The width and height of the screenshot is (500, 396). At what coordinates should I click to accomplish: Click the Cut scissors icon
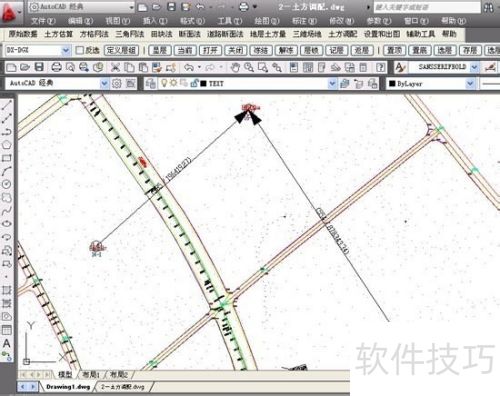[x=115, y=68]
